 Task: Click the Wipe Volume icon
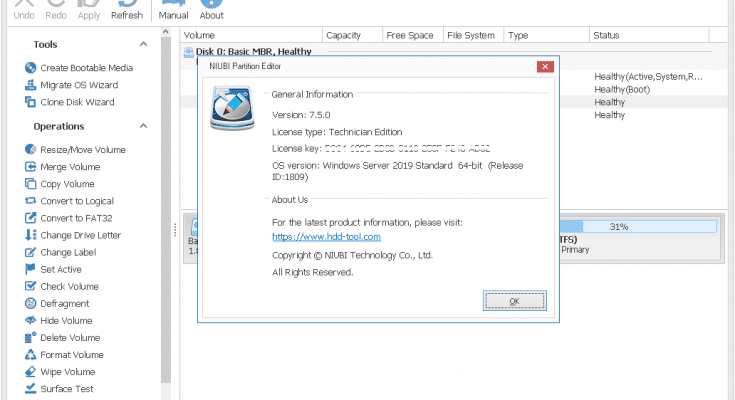pyautogui.click(x=30, y=371)
